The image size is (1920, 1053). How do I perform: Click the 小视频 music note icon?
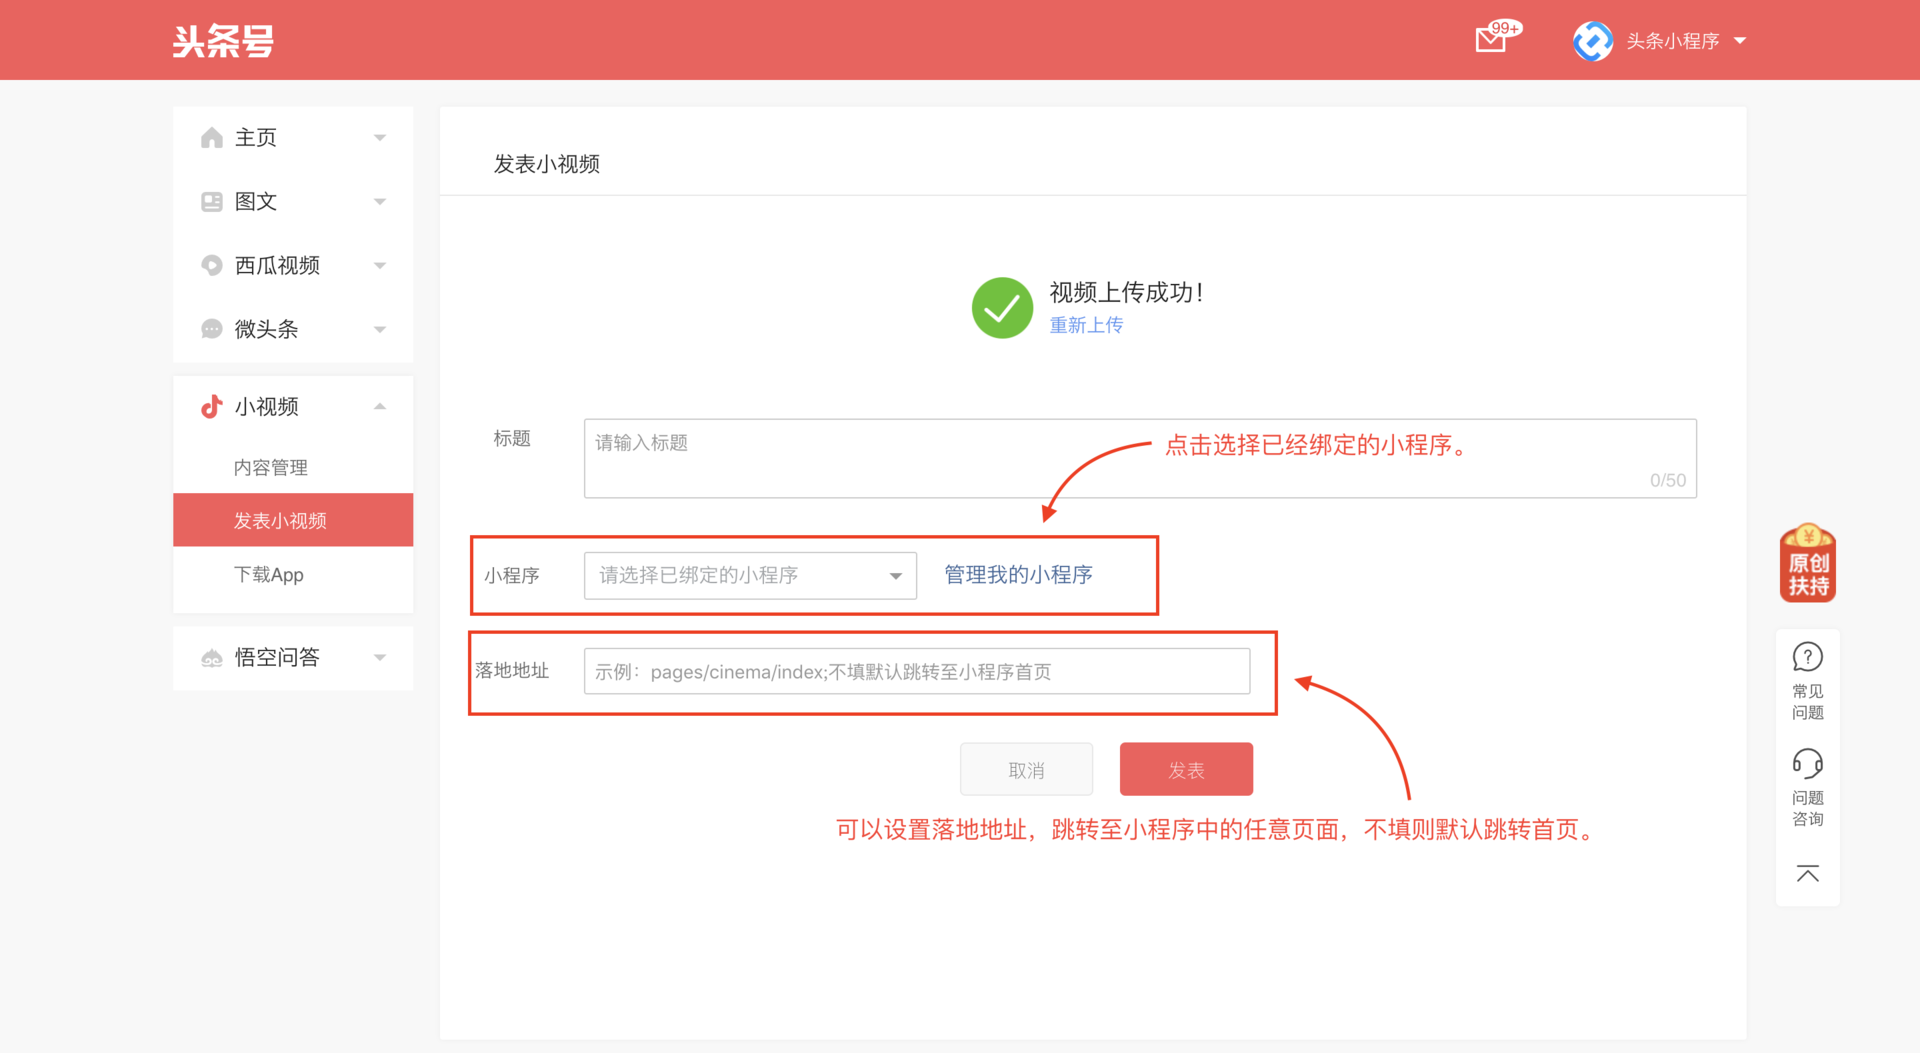[x=211, y=406]
